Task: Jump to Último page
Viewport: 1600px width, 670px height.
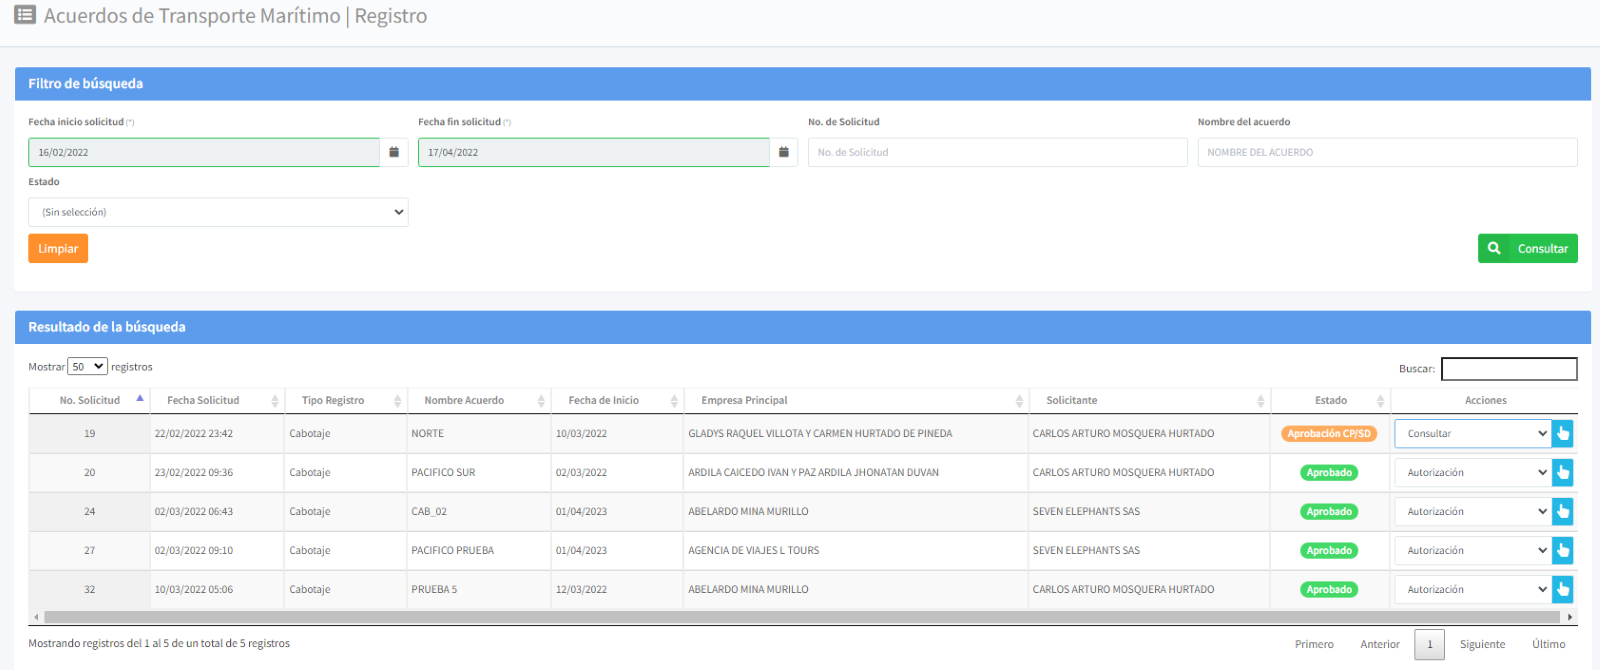Action: pos(1548,644)
